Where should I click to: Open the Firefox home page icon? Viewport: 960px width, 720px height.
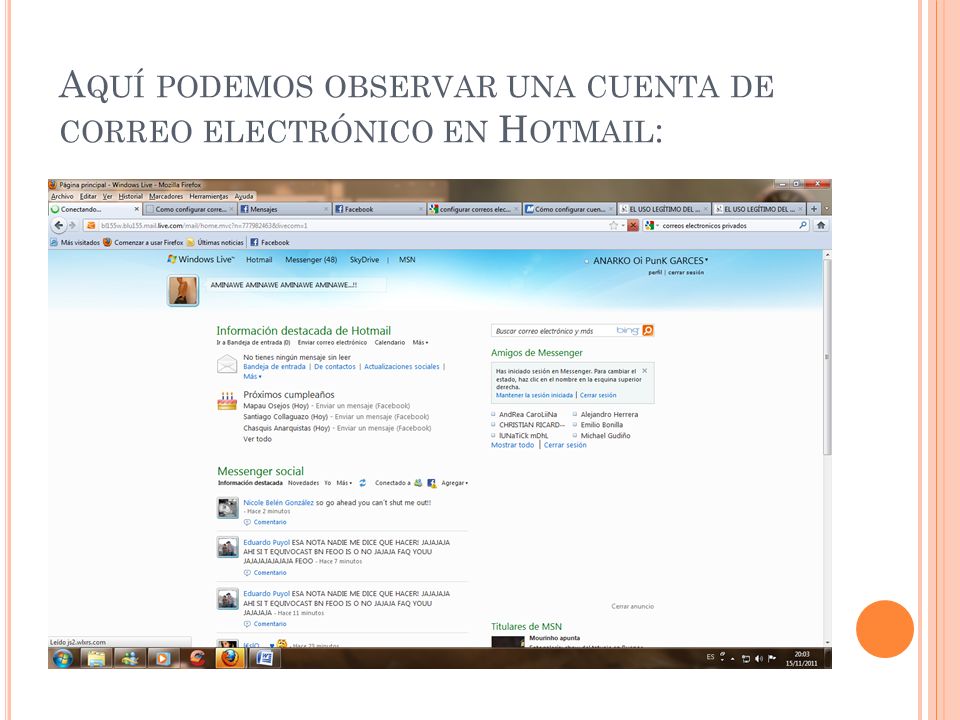pos(821,225)
